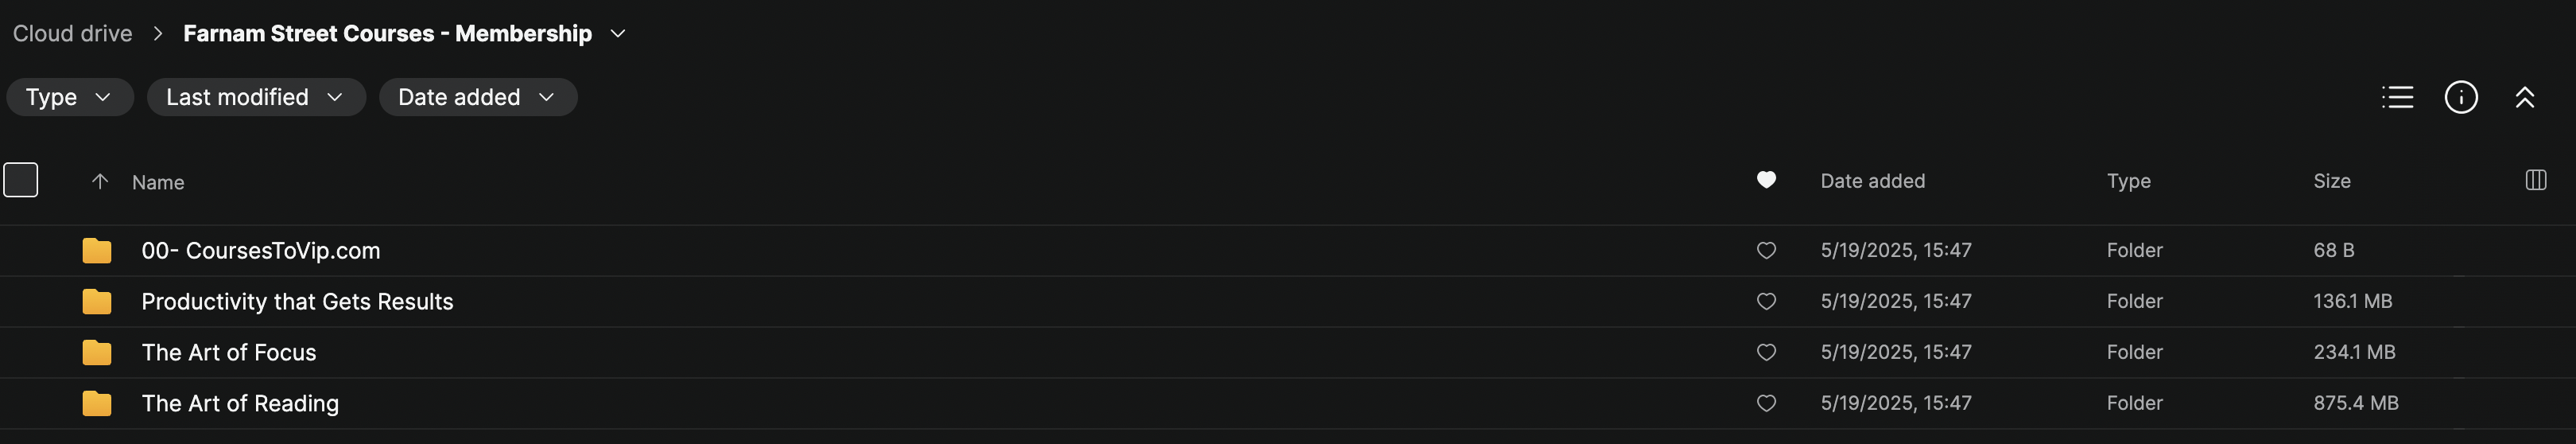Sort by the Size column header
The width and height of the screenshot is (2576, 444).
click(2331, 181)
